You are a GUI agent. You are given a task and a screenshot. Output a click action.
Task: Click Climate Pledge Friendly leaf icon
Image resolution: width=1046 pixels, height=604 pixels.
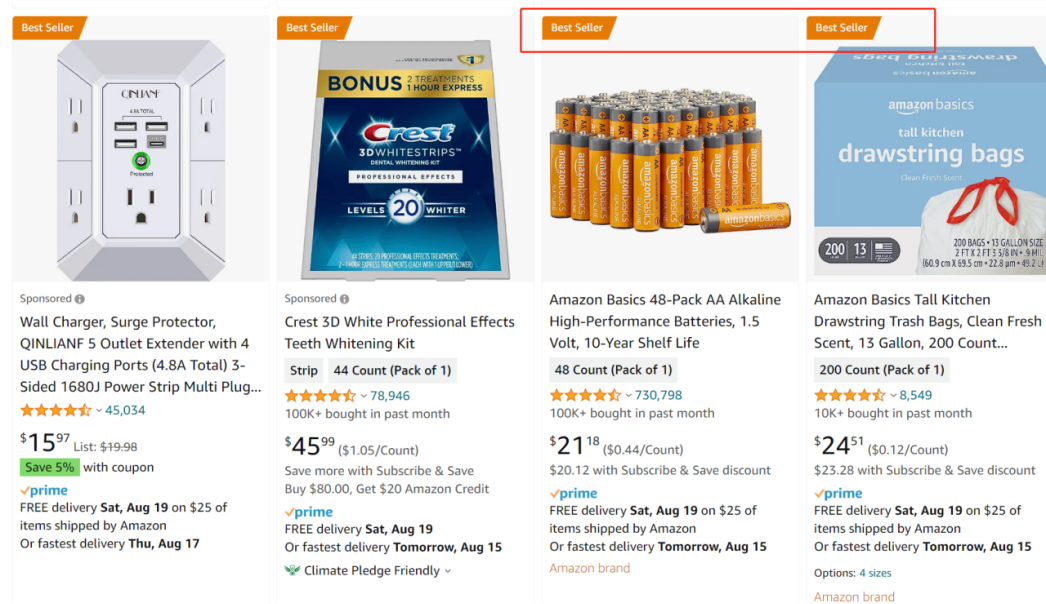(x=292, y=571)
